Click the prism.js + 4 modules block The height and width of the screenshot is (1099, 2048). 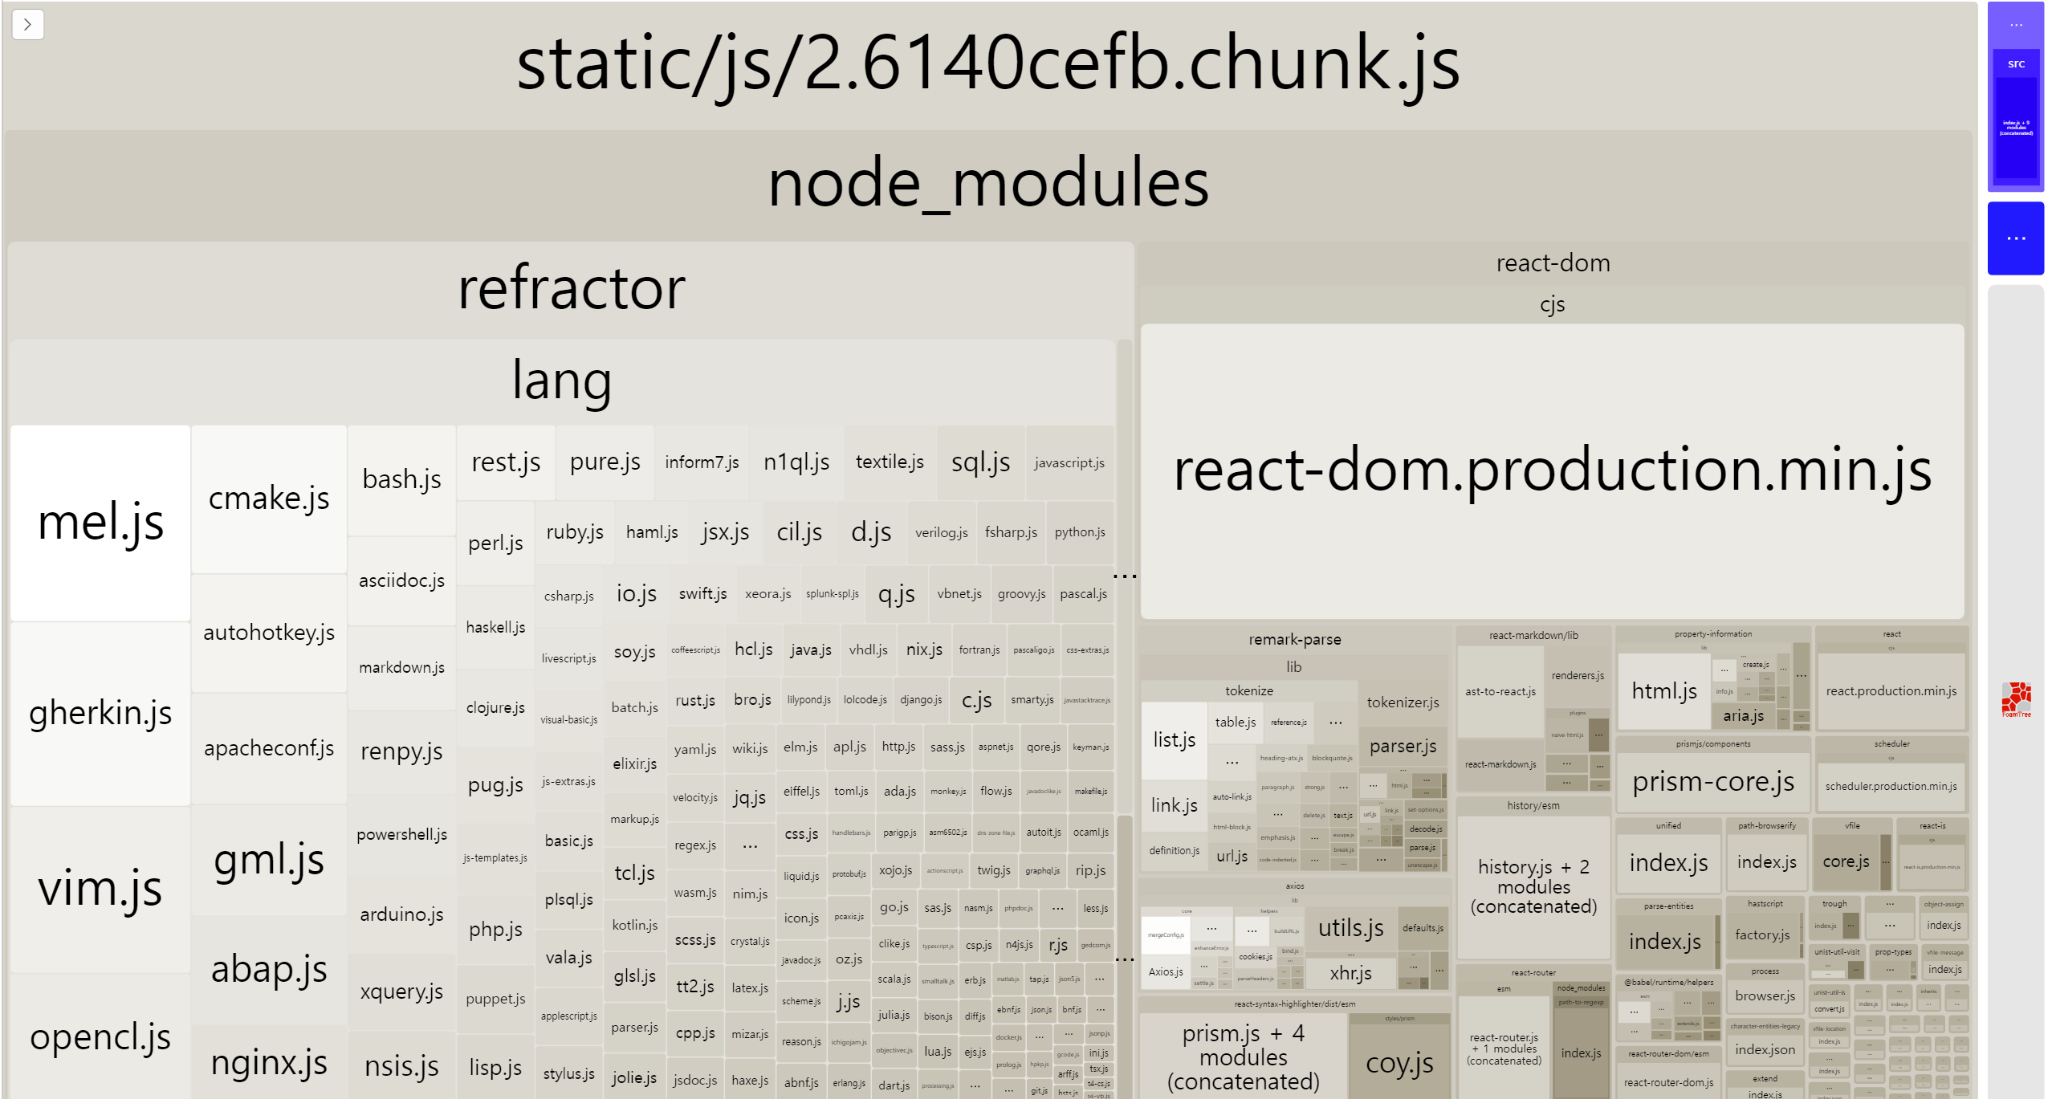click(x=1243, y=1058)
